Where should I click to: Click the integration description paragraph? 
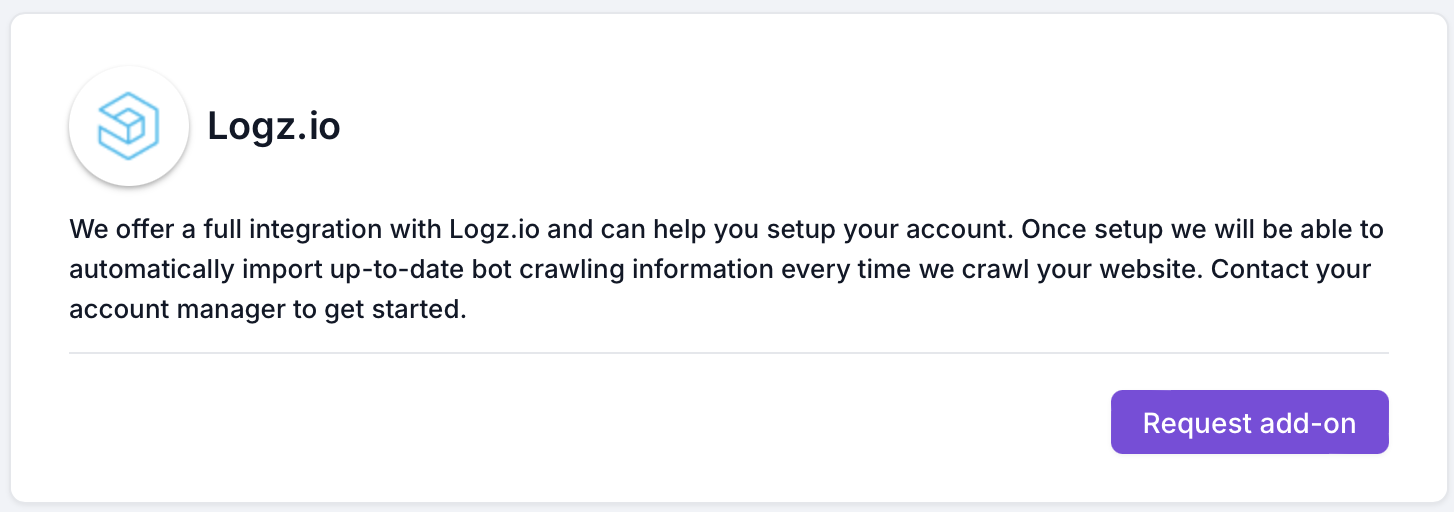click(726, 270)
